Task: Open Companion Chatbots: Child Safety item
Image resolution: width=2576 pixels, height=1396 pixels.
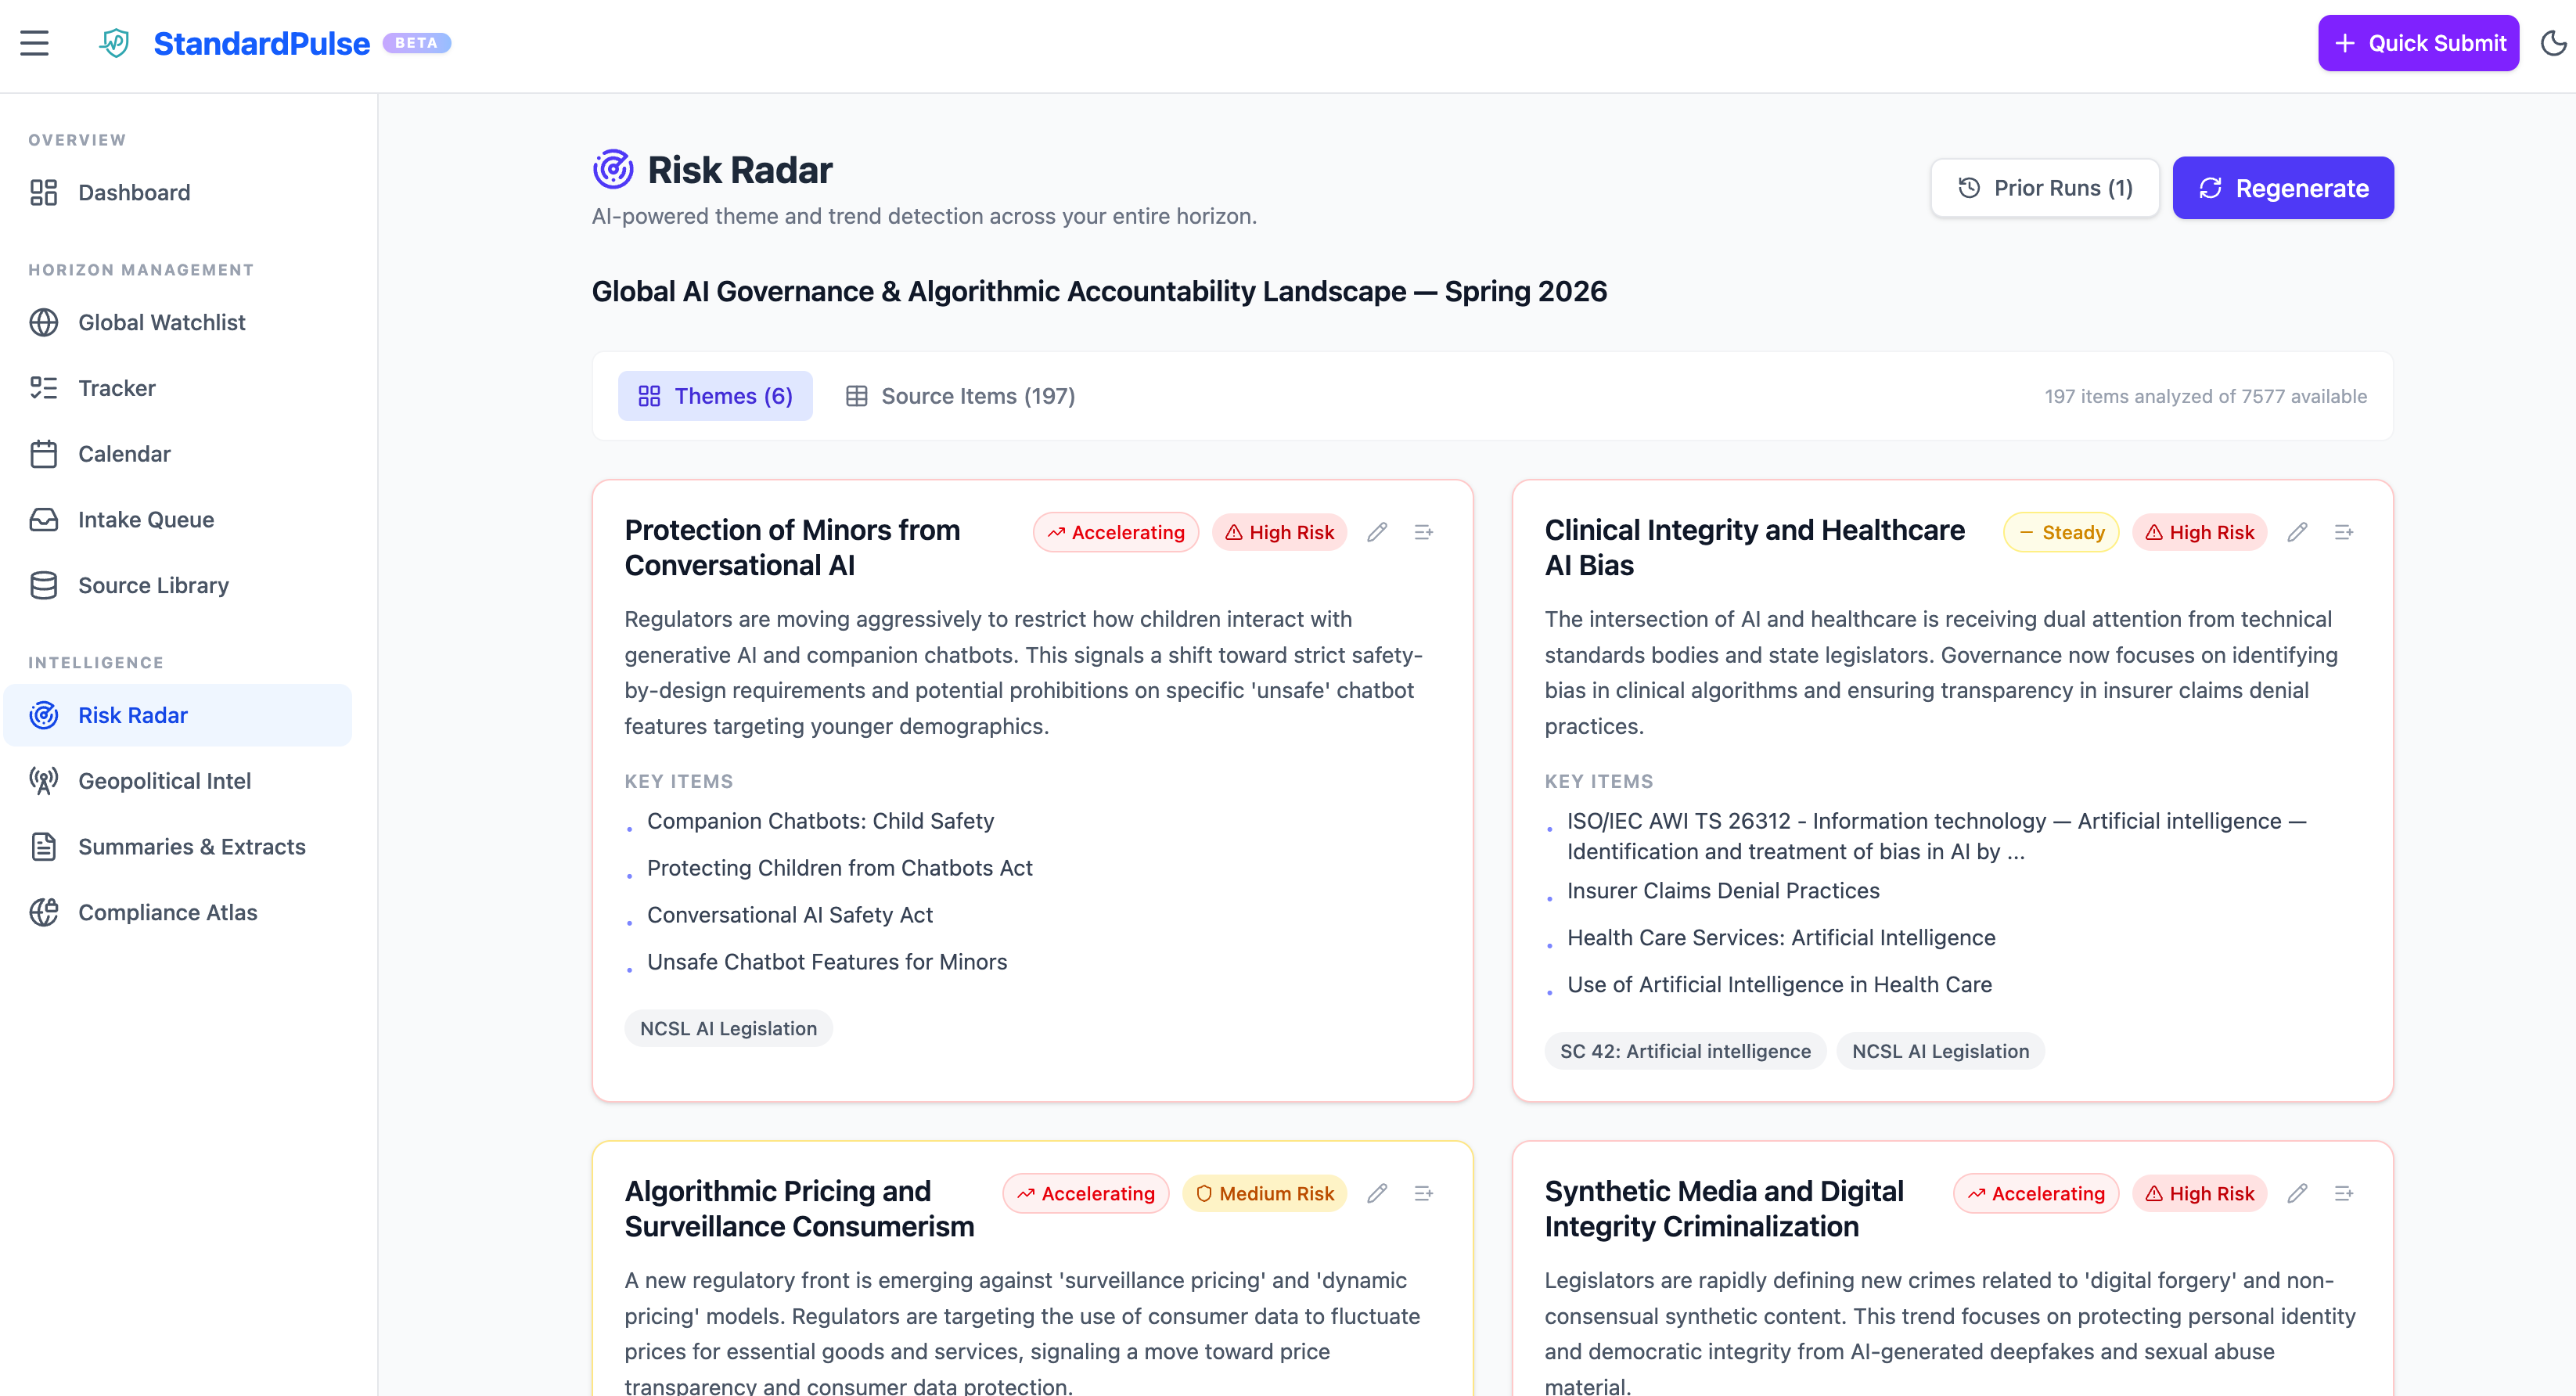Action: pyautogui.click(x=820, y=821)
